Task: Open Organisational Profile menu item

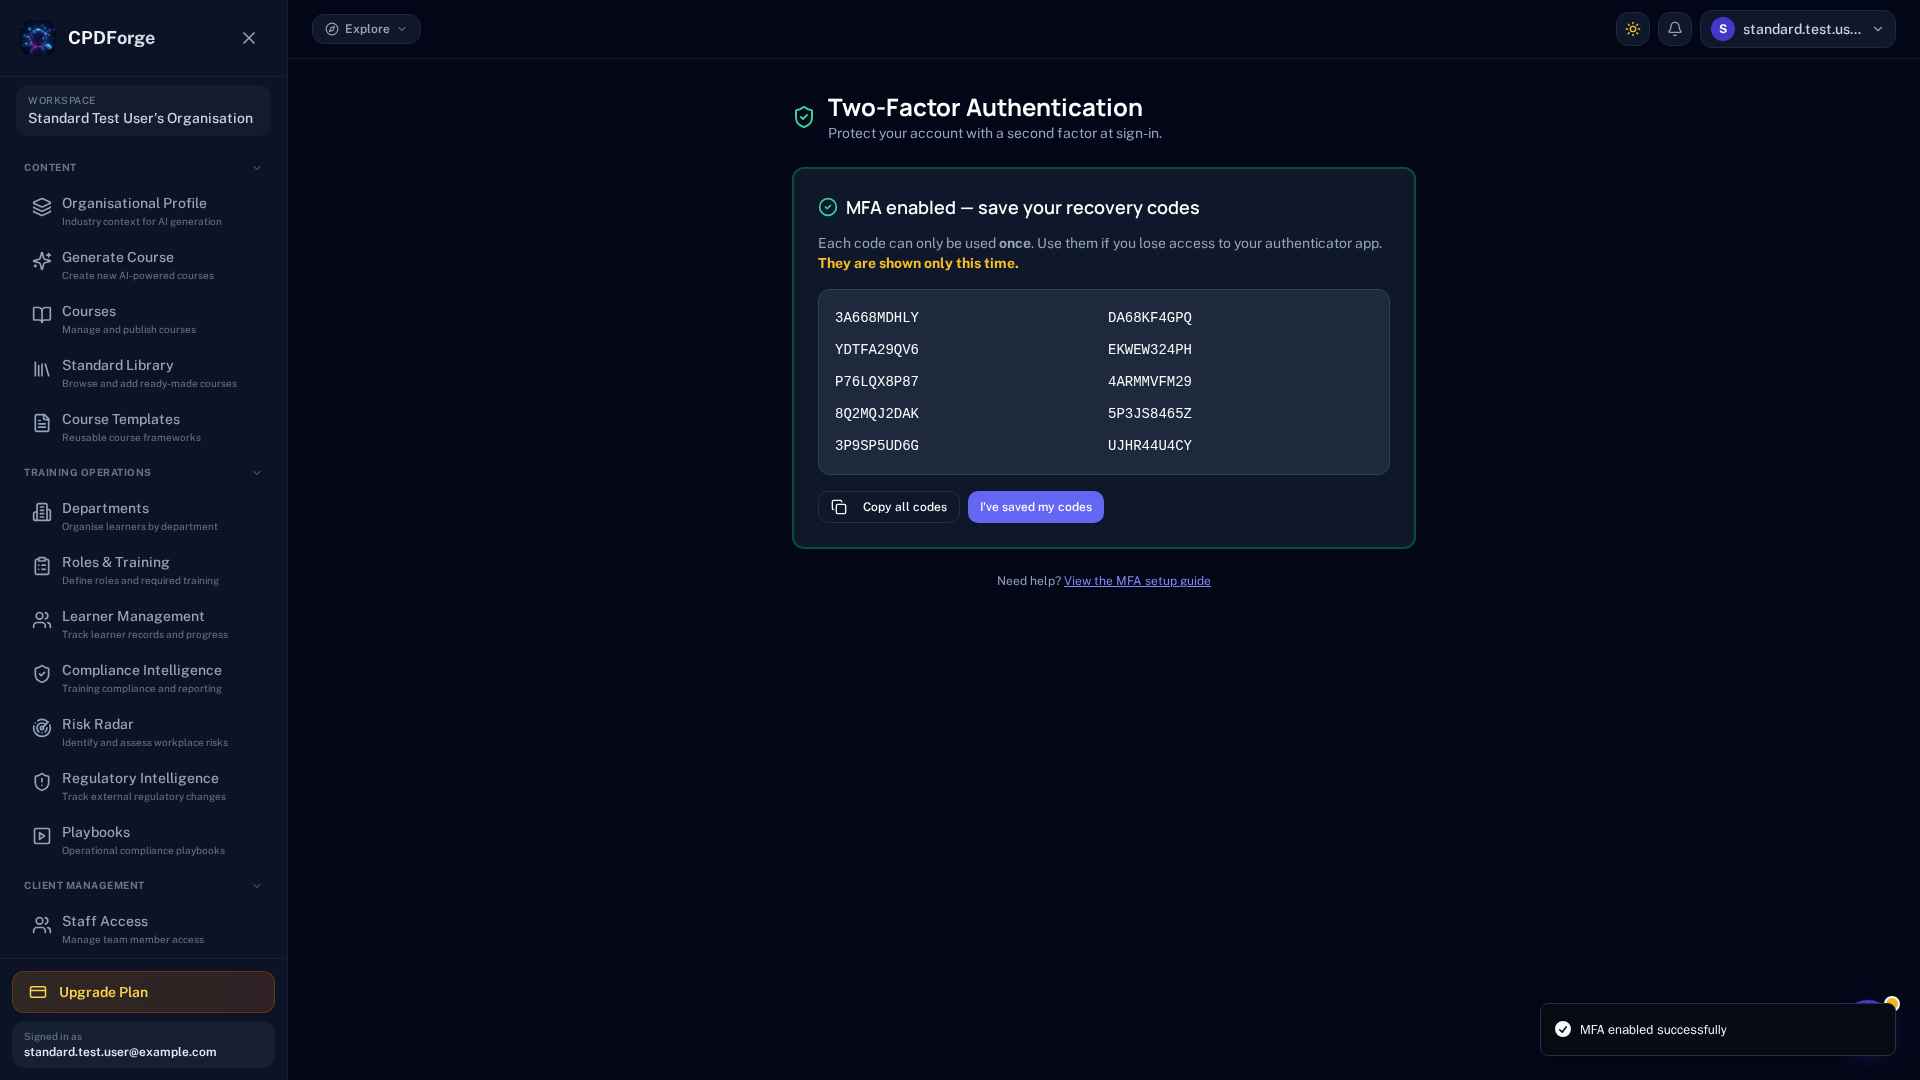Action: tap(143, 211)
